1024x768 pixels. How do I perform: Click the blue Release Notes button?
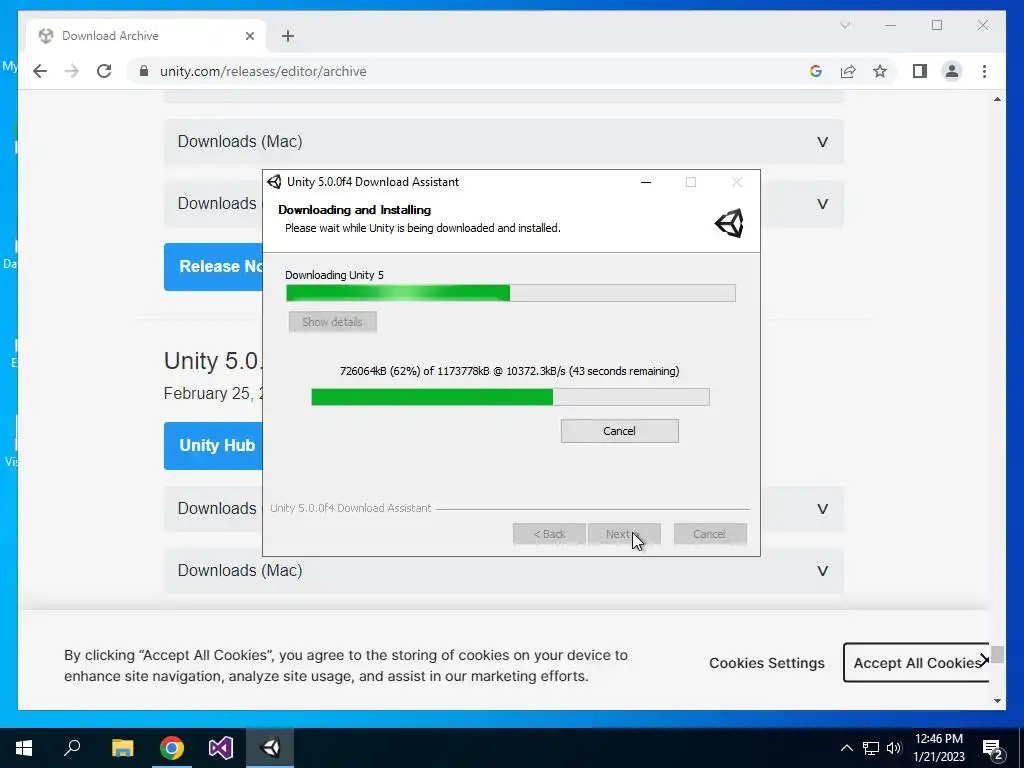(x=213, y=266)
